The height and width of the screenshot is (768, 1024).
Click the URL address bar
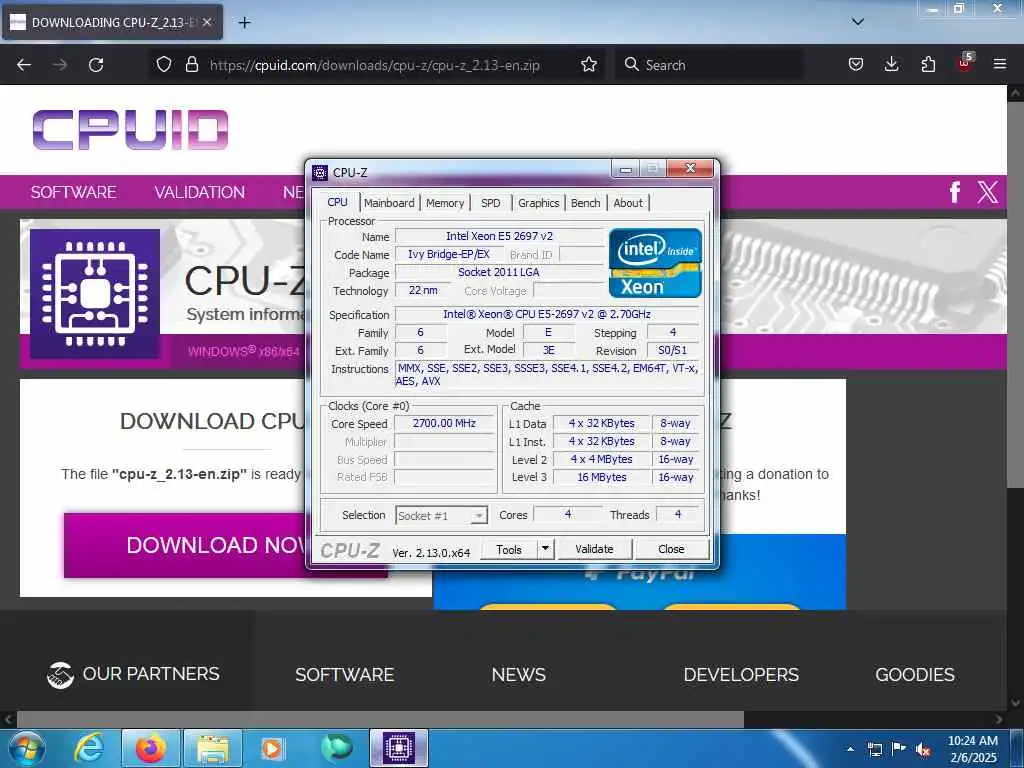[375, 65]
